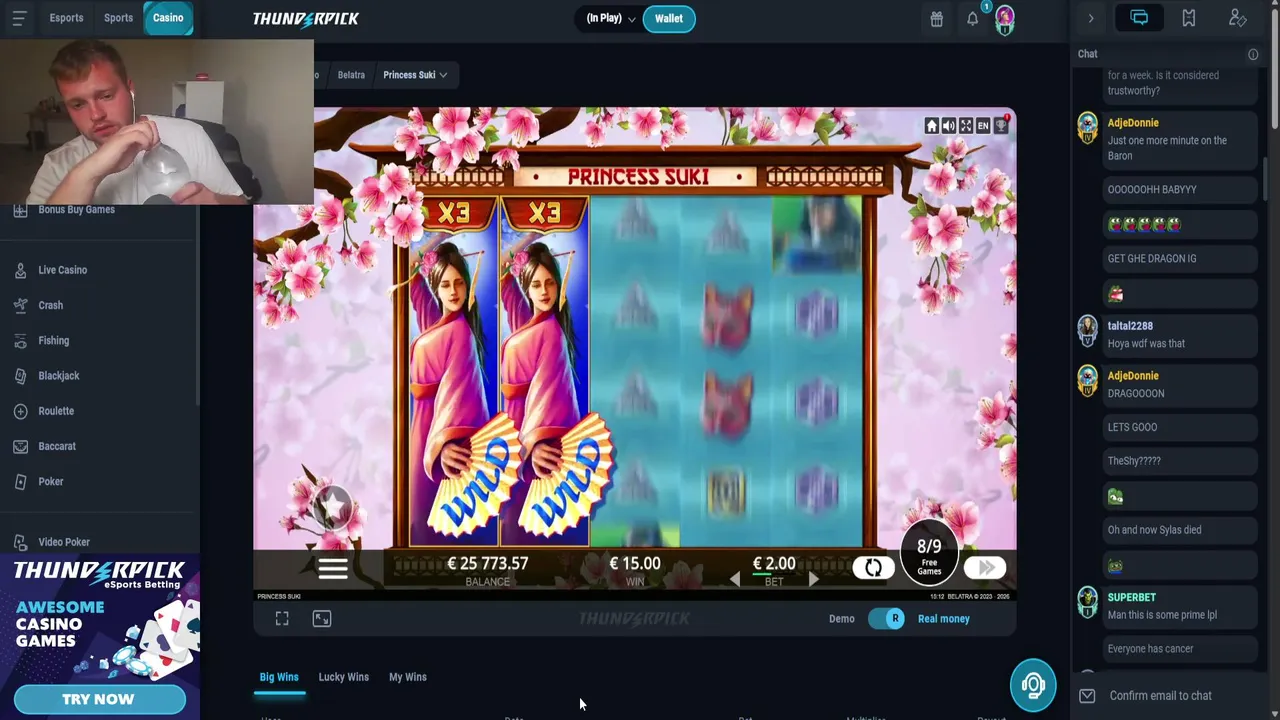
Task: Click the Roulette sidebar icon
Action: point(20,411)
